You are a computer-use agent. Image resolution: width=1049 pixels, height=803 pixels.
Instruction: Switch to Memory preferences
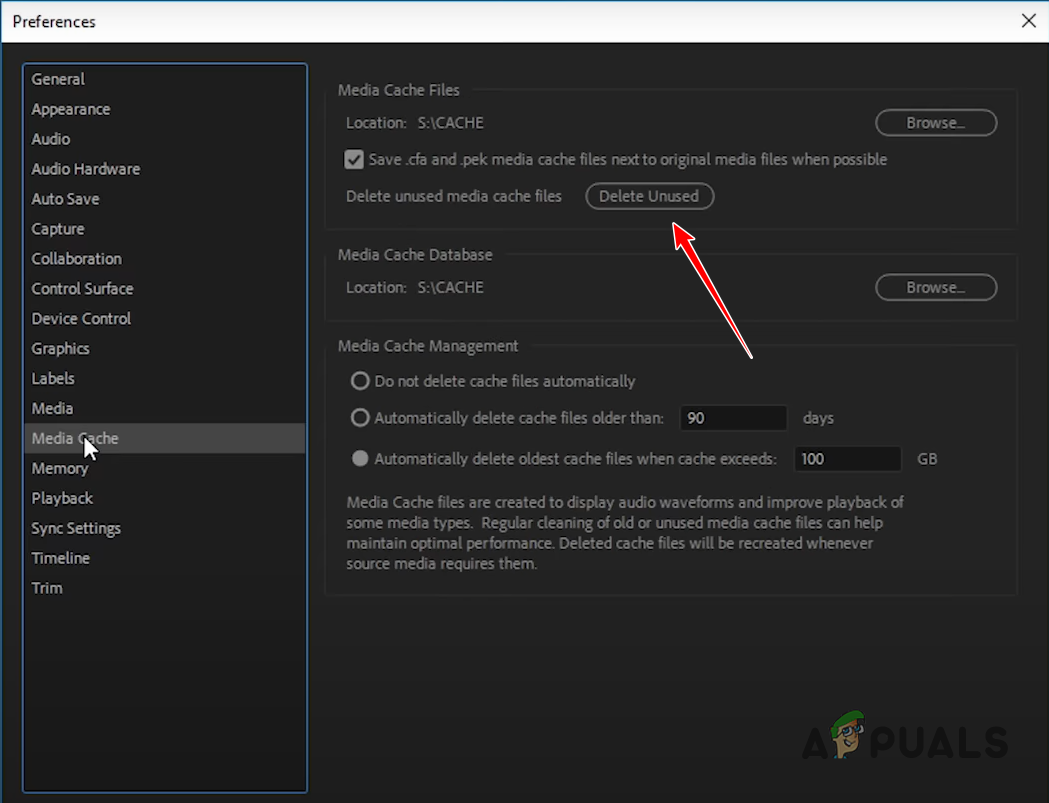(60, 468)
